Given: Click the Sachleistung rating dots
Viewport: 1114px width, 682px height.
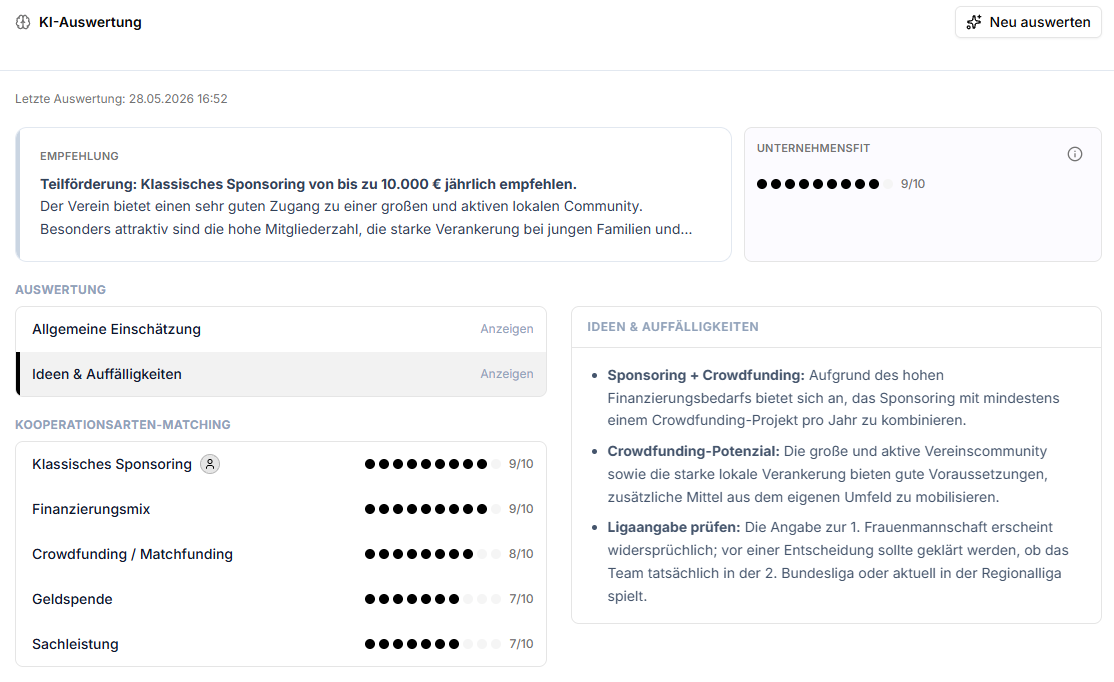Looking at the screenshot, I should (433, 644).
